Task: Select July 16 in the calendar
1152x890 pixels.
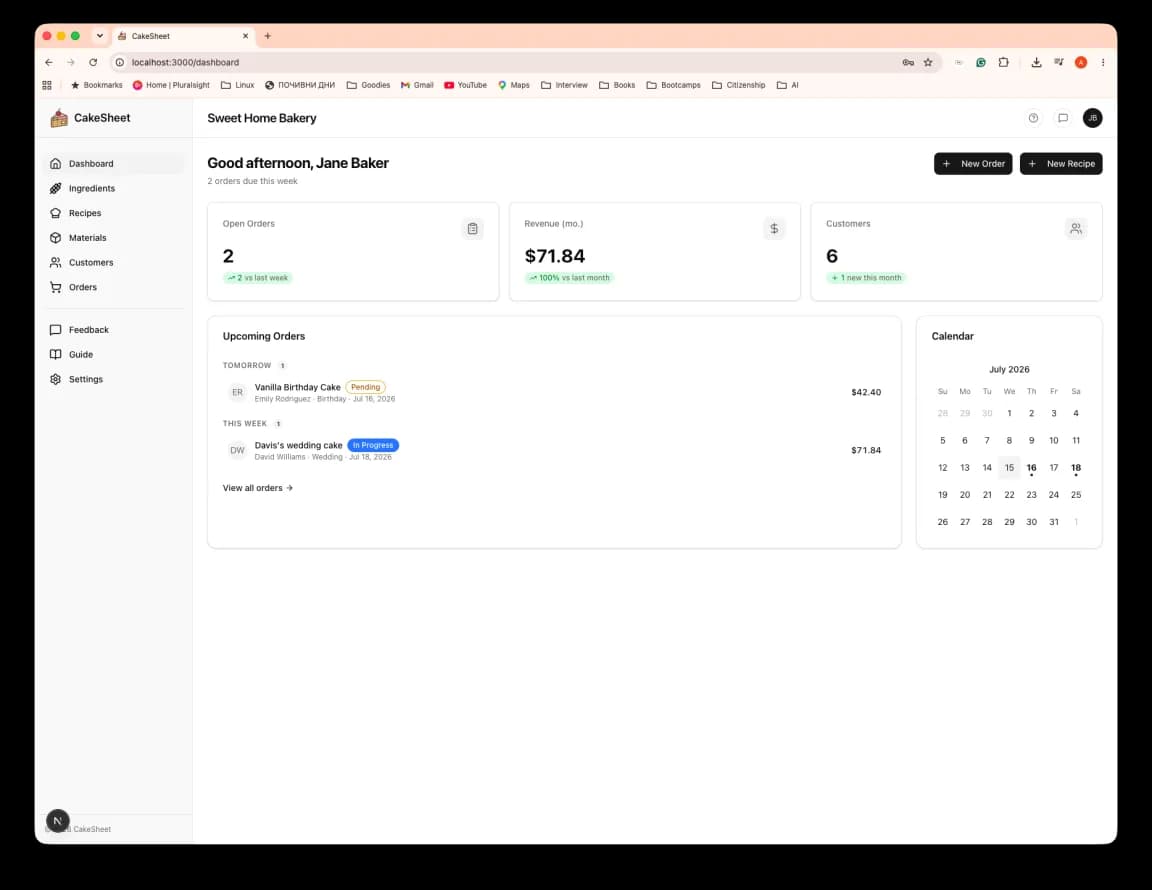Action: coord(1032,468)
